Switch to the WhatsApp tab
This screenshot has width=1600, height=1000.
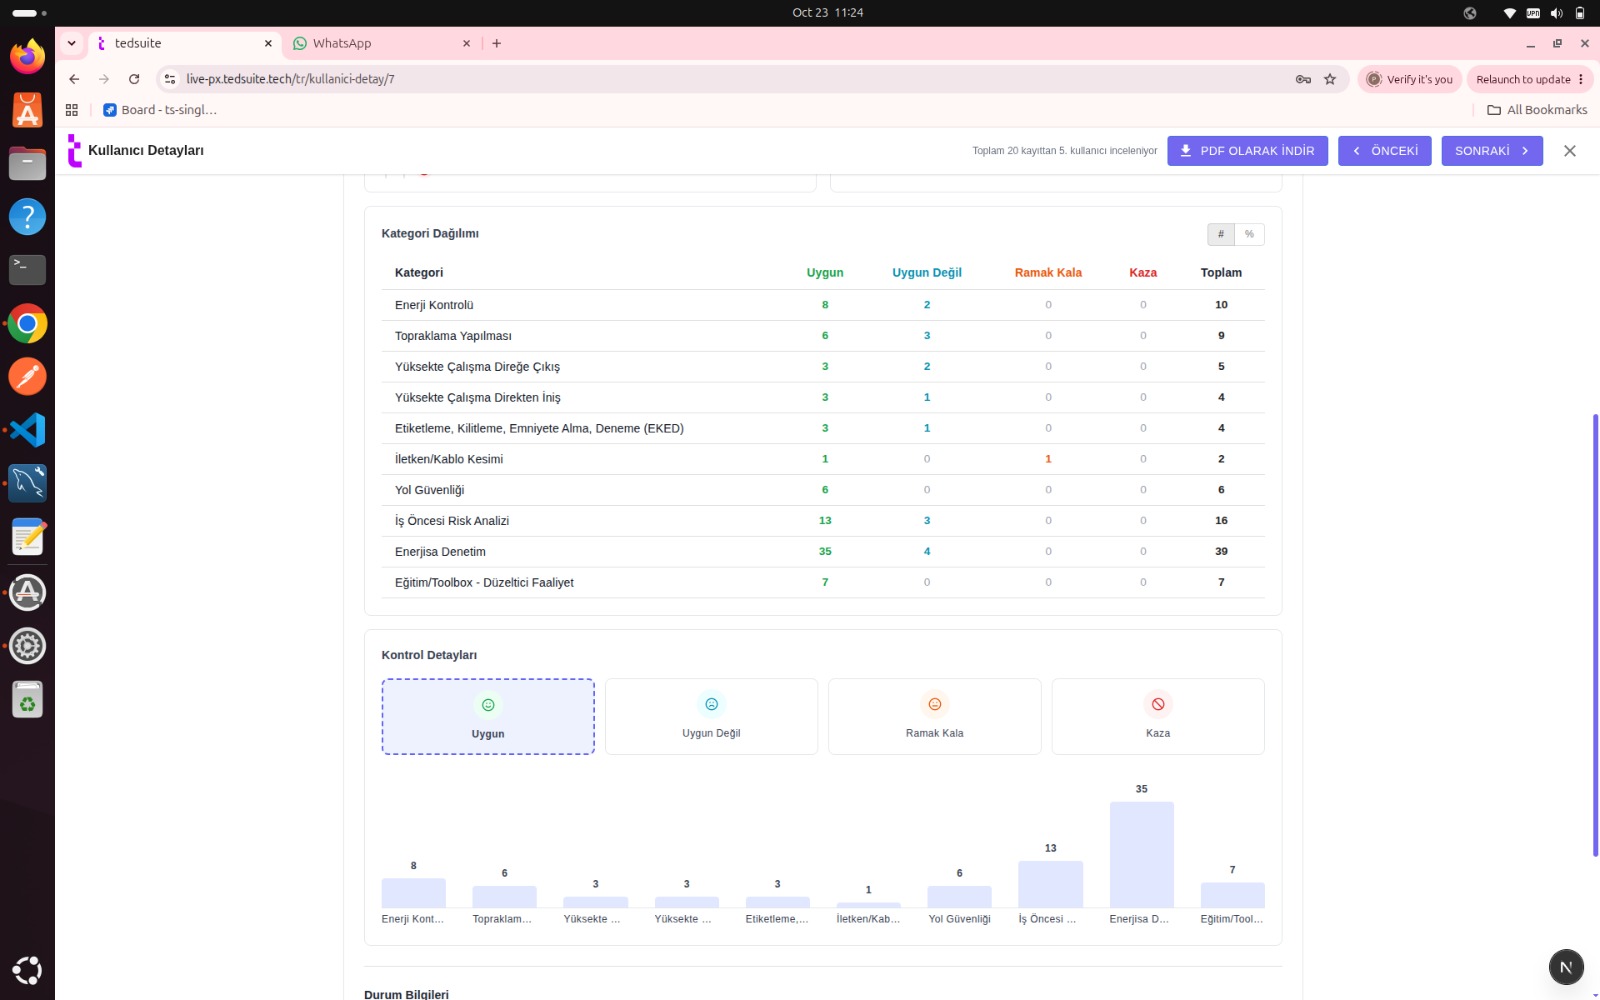[x=381, y=43]
